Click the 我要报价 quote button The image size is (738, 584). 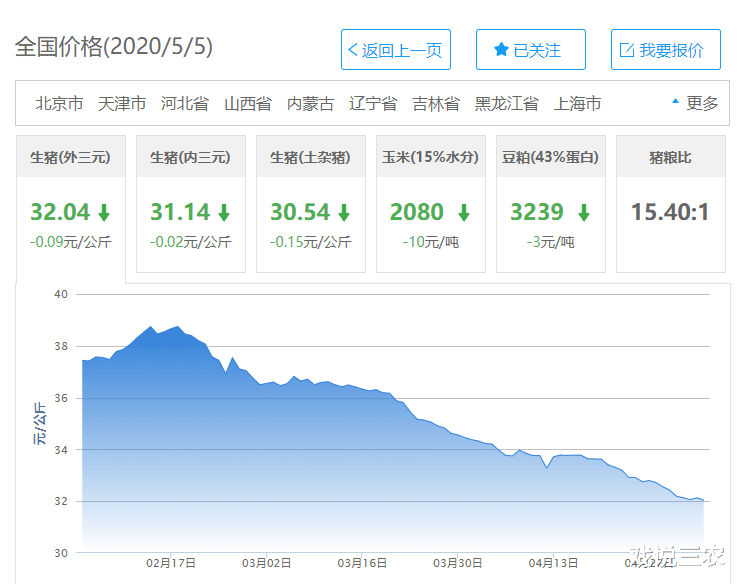[x=666, y=49]
